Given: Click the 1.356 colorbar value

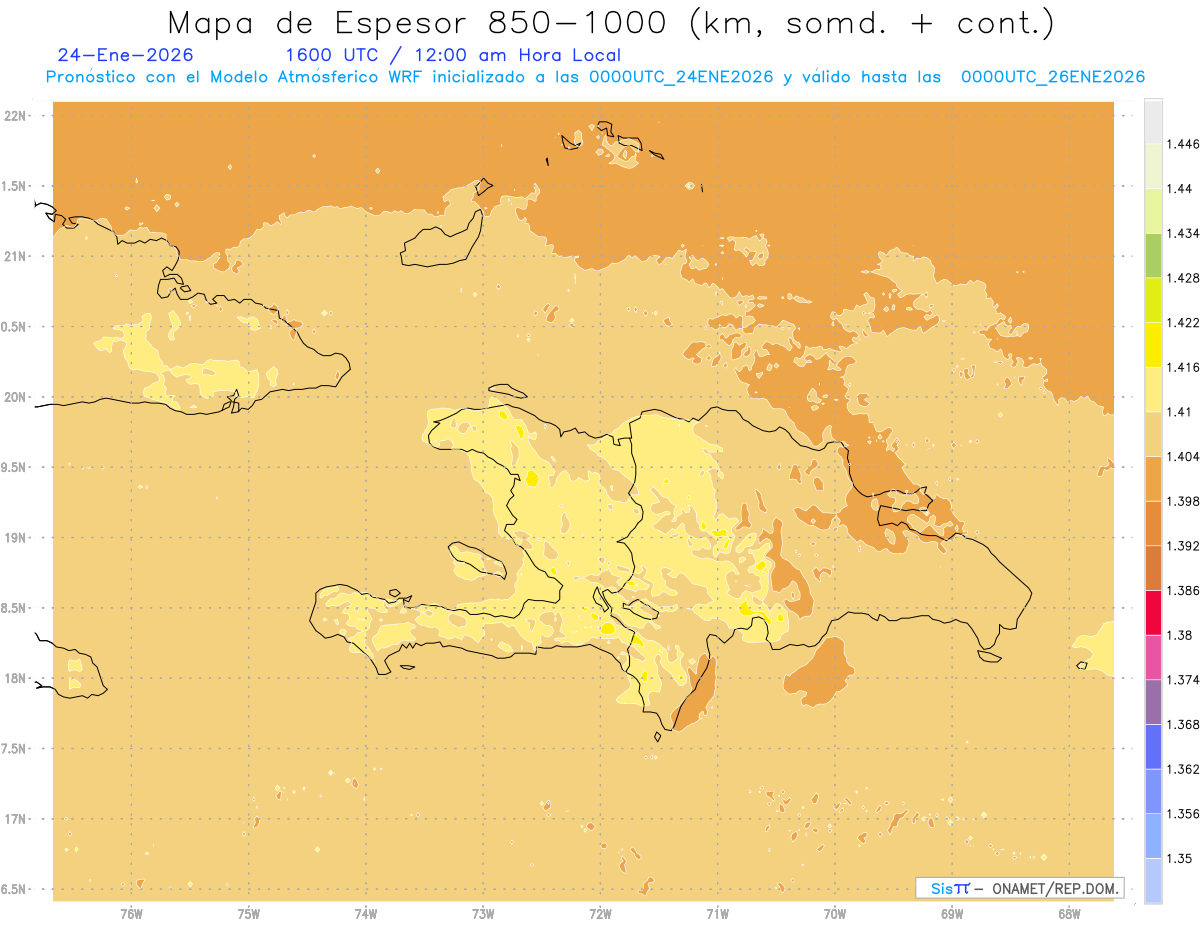Looking at the screenshot, I should coord(1183,814).
